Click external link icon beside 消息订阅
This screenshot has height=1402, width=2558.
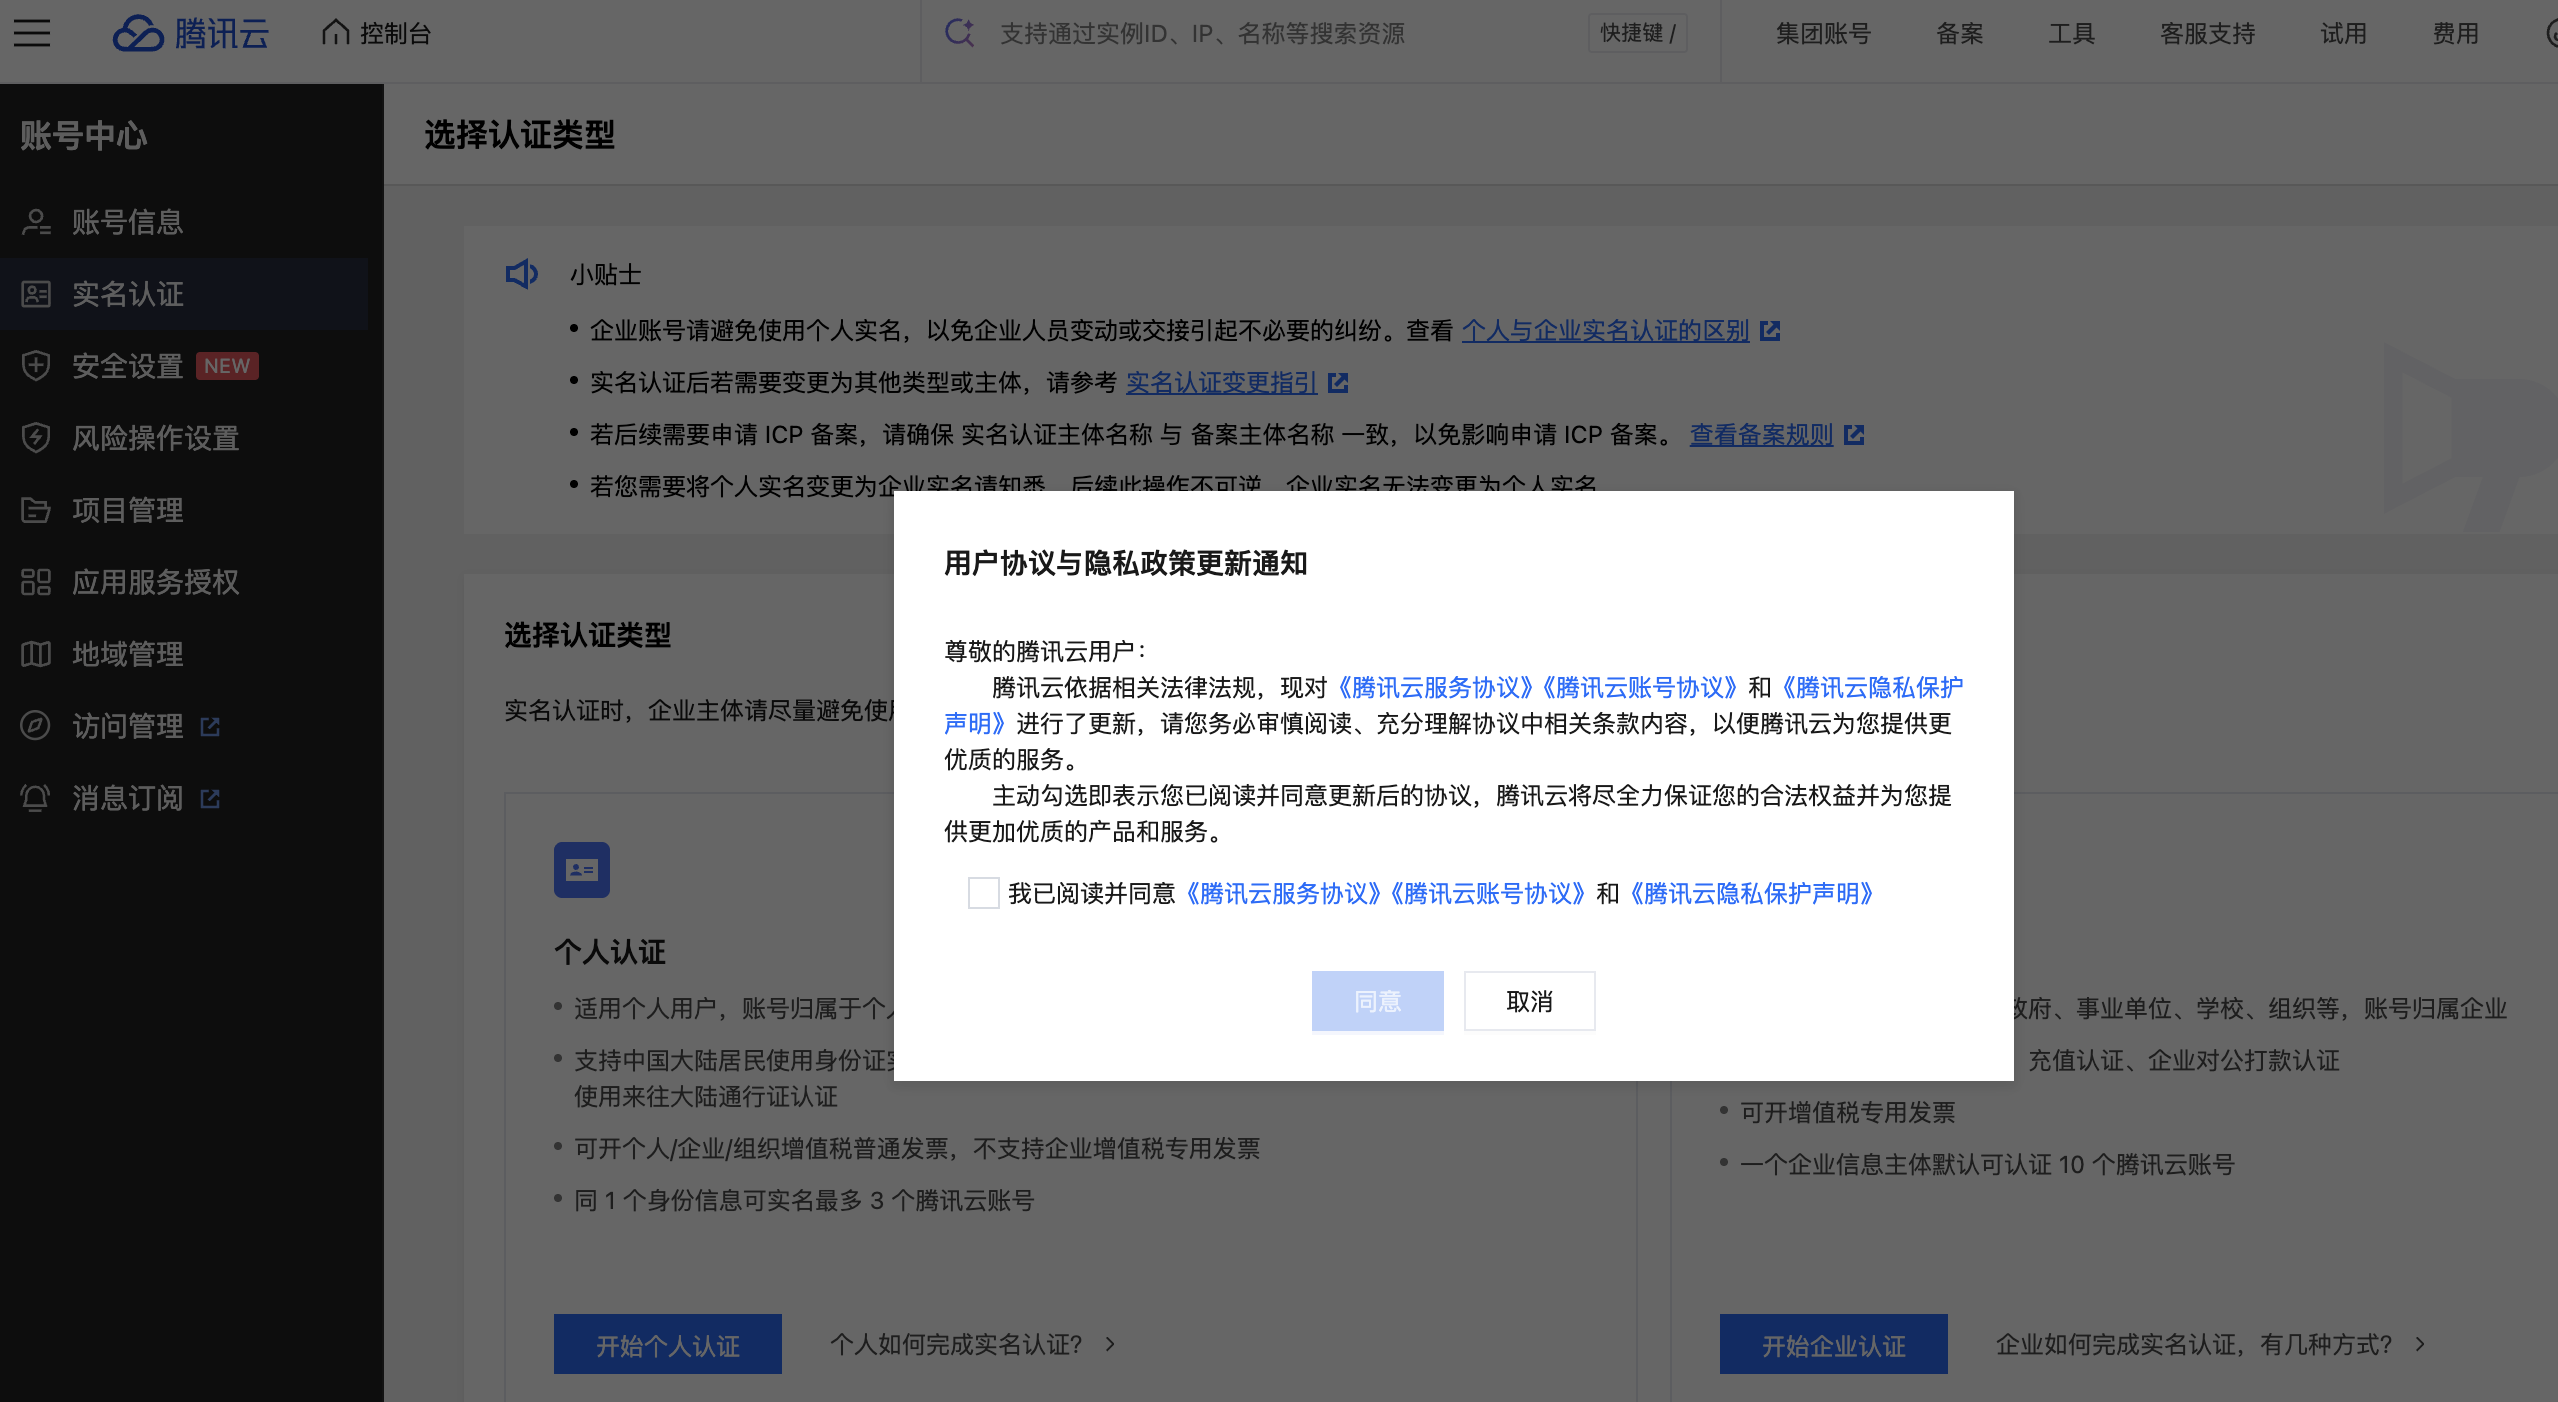(x=210, y=799)
